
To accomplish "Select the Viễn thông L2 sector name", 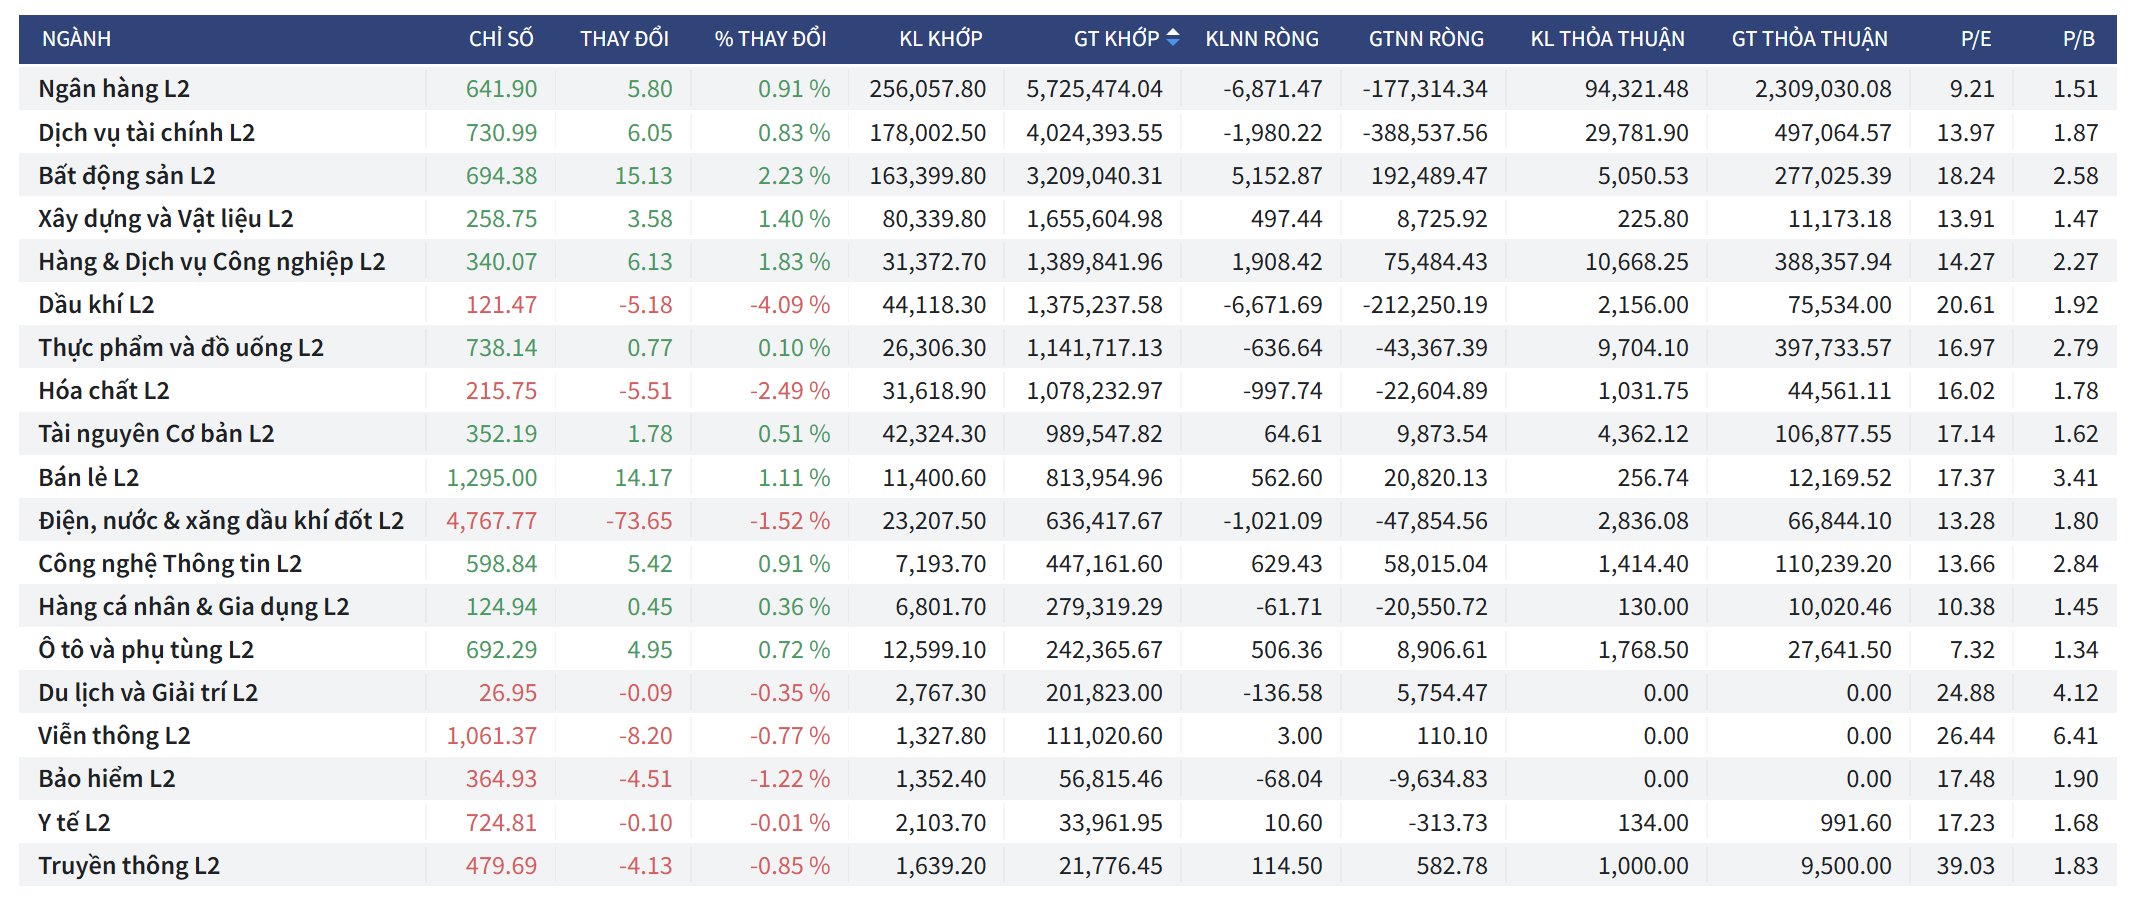I will (114, 736).
